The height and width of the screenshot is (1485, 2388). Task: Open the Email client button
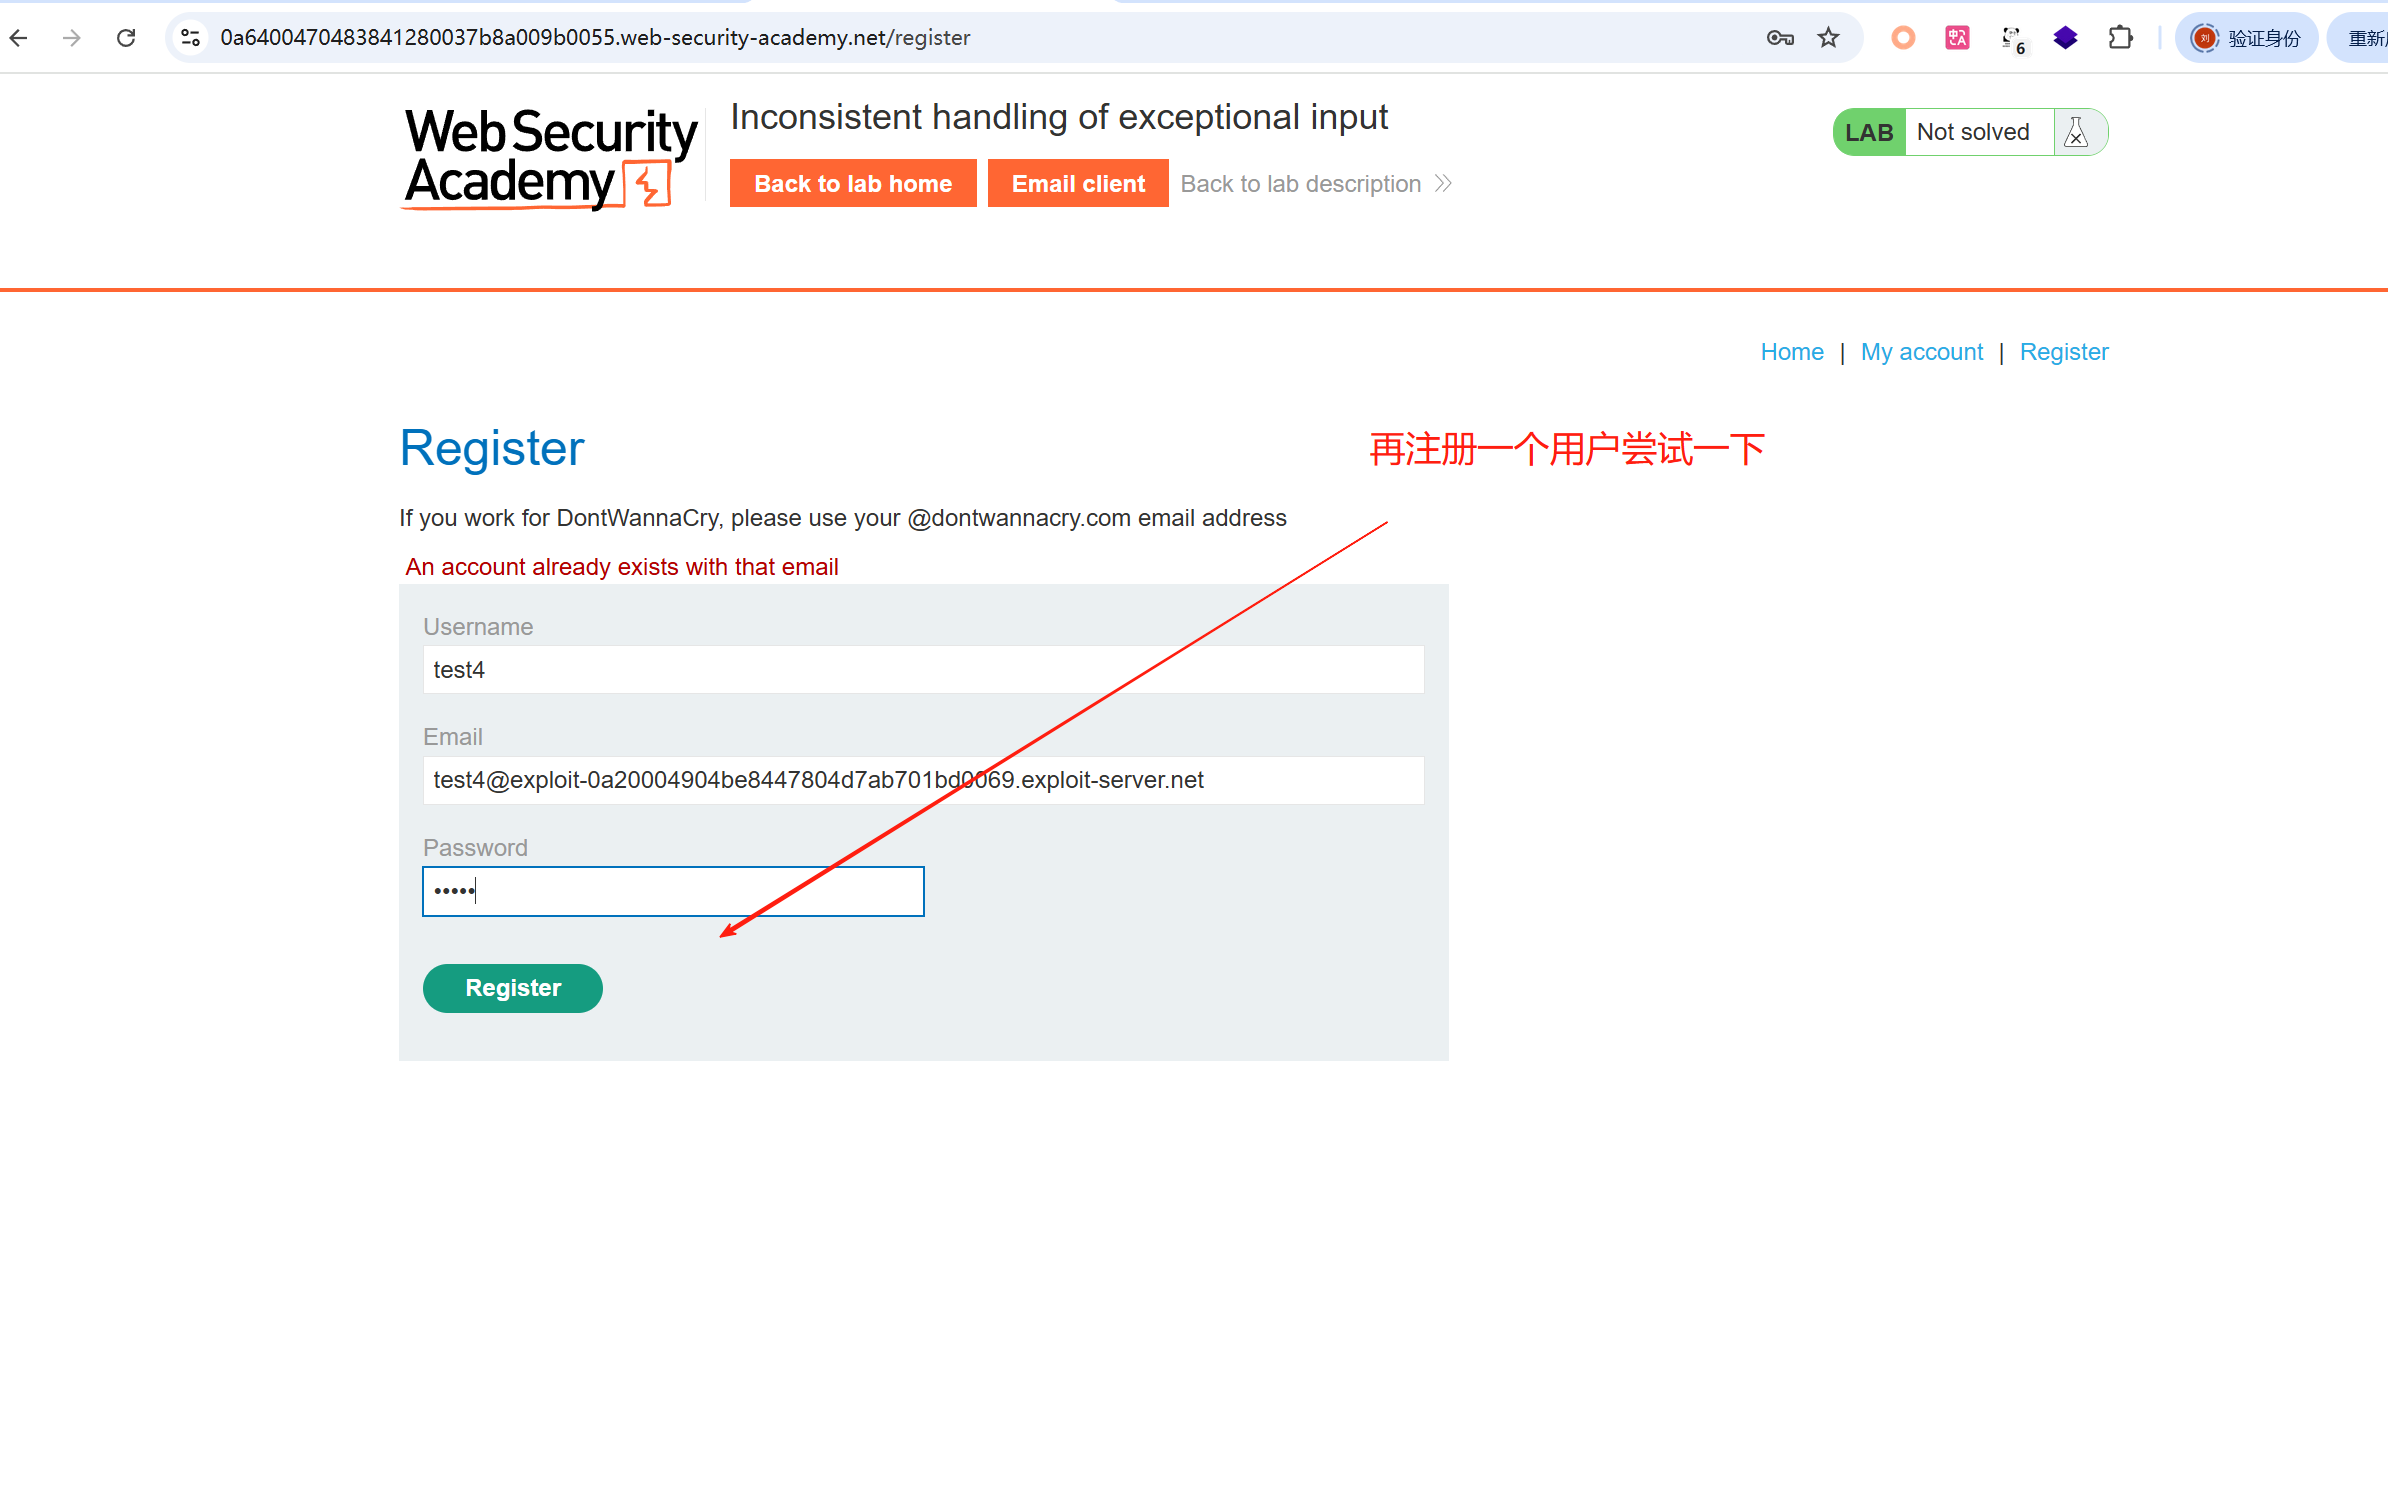1078,184
